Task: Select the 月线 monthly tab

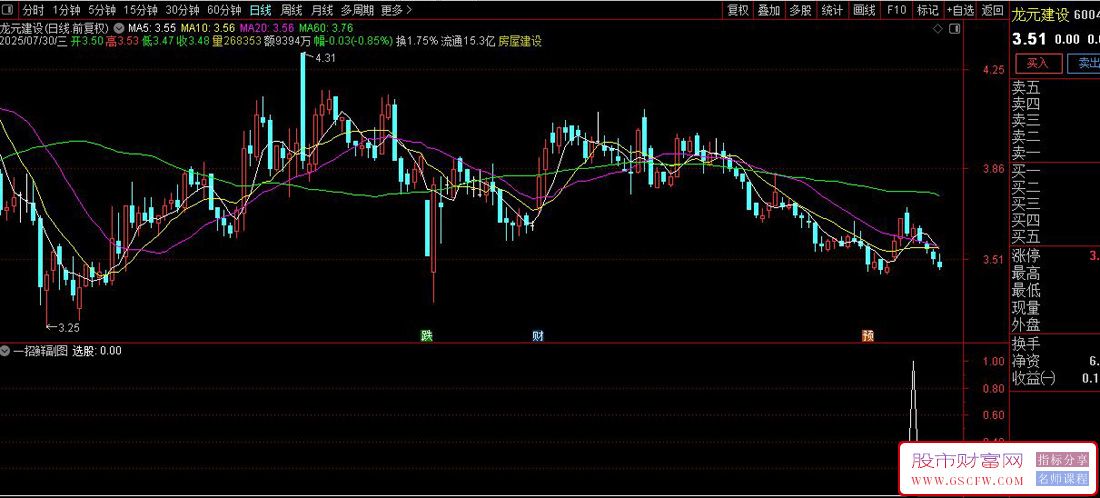Action: (x=322, y=10)
